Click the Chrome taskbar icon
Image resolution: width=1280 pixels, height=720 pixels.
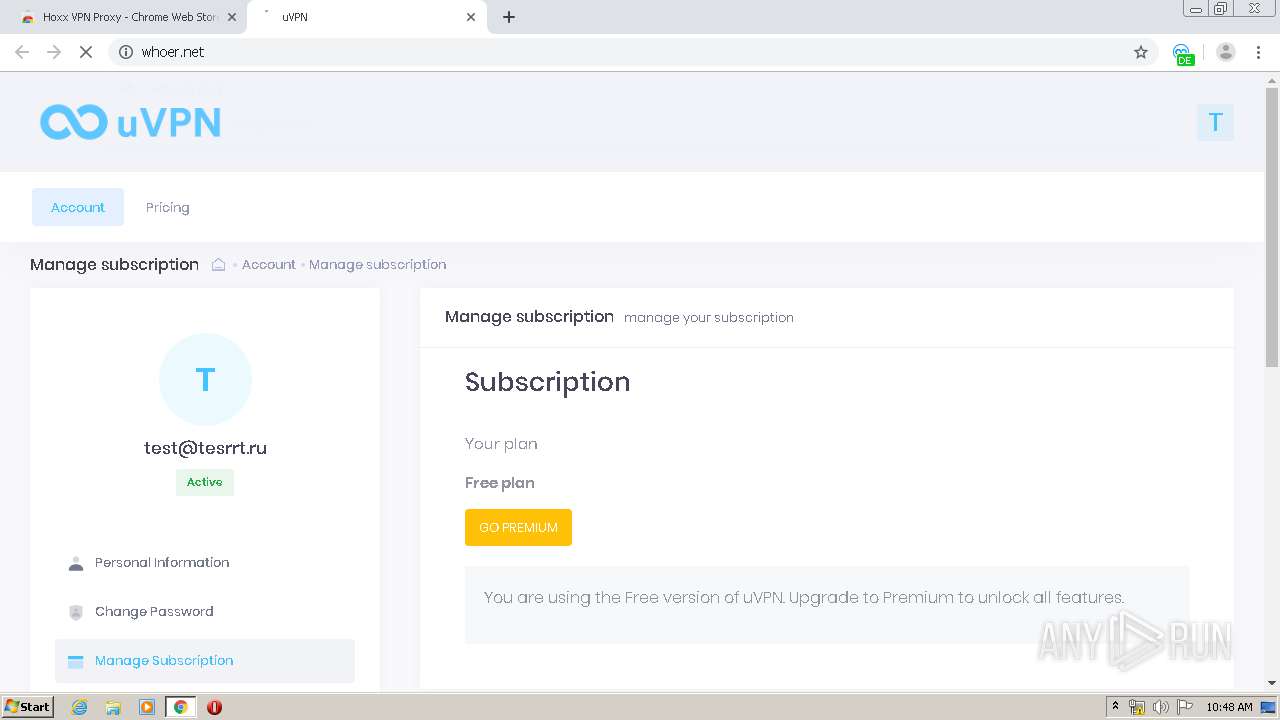(x=180, y=707)
